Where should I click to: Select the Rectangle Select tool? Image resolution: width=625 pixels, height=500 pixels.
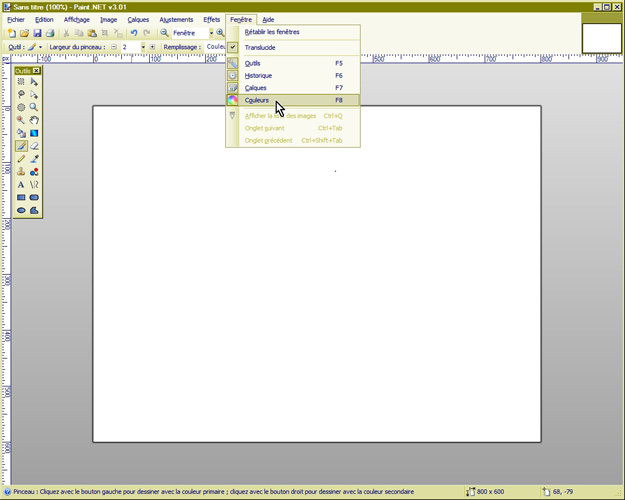(x=21, y=81)
